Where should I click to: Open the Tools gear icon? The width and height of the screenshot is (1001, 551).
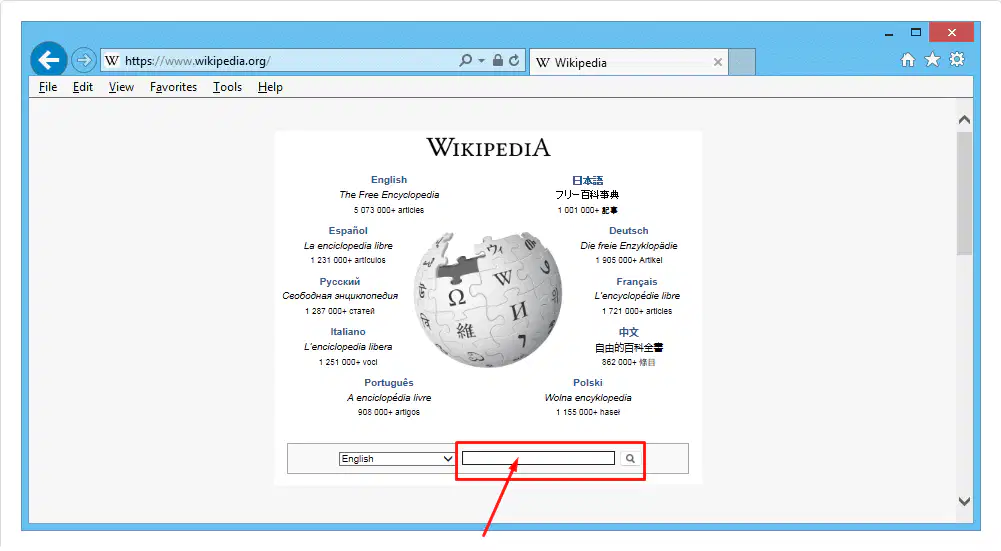(x=956, y=59)
